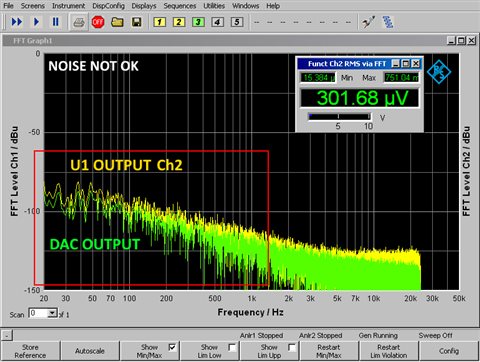
Task: Save setup with floppy disk icon
Action: click(x=137, y=22)
